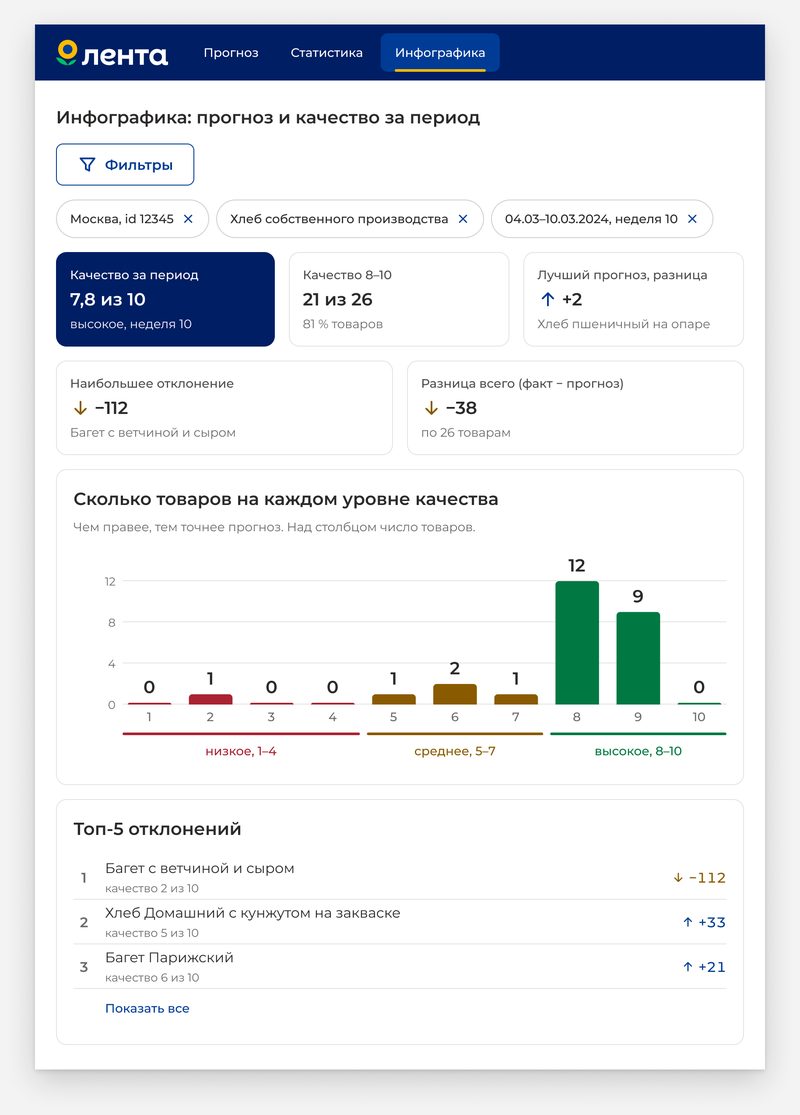This screenshot has width=800, height=1115.
Task: Click the green bar for quality 8
Action: tap(577, 643)
